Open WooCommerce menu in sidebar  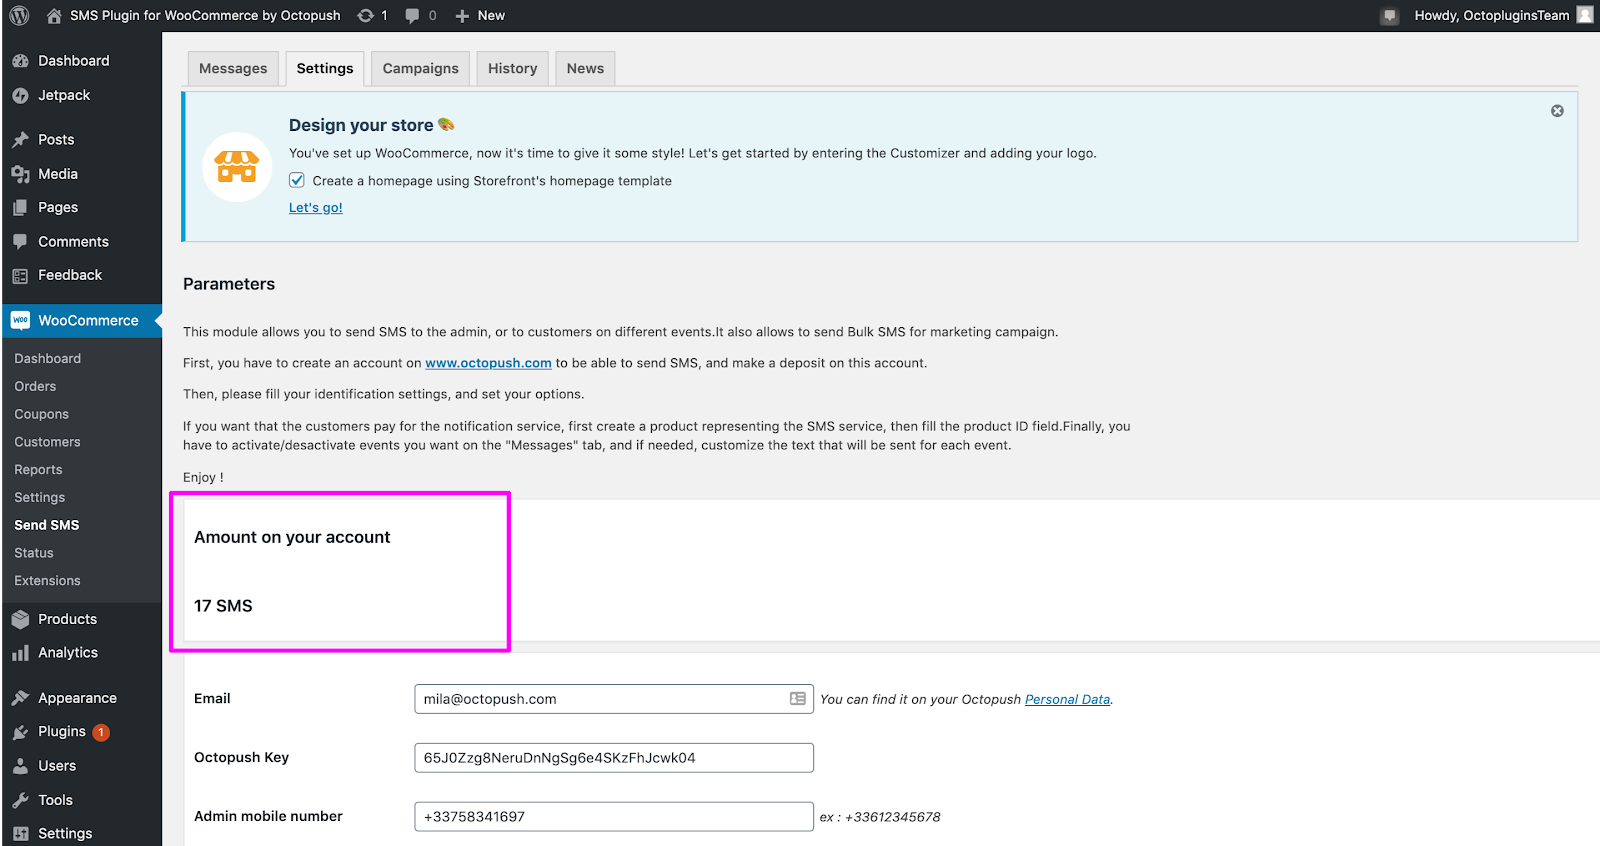point(82,321)
